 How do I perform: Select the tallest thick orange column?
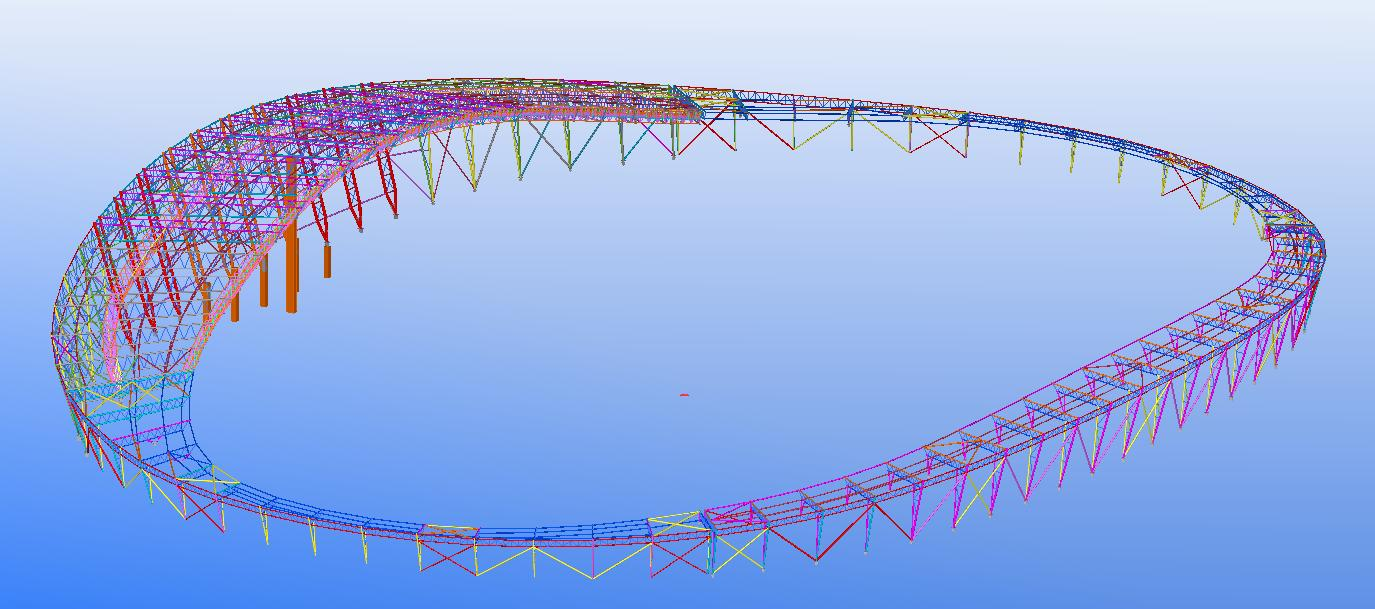click(x=291, y=234)
